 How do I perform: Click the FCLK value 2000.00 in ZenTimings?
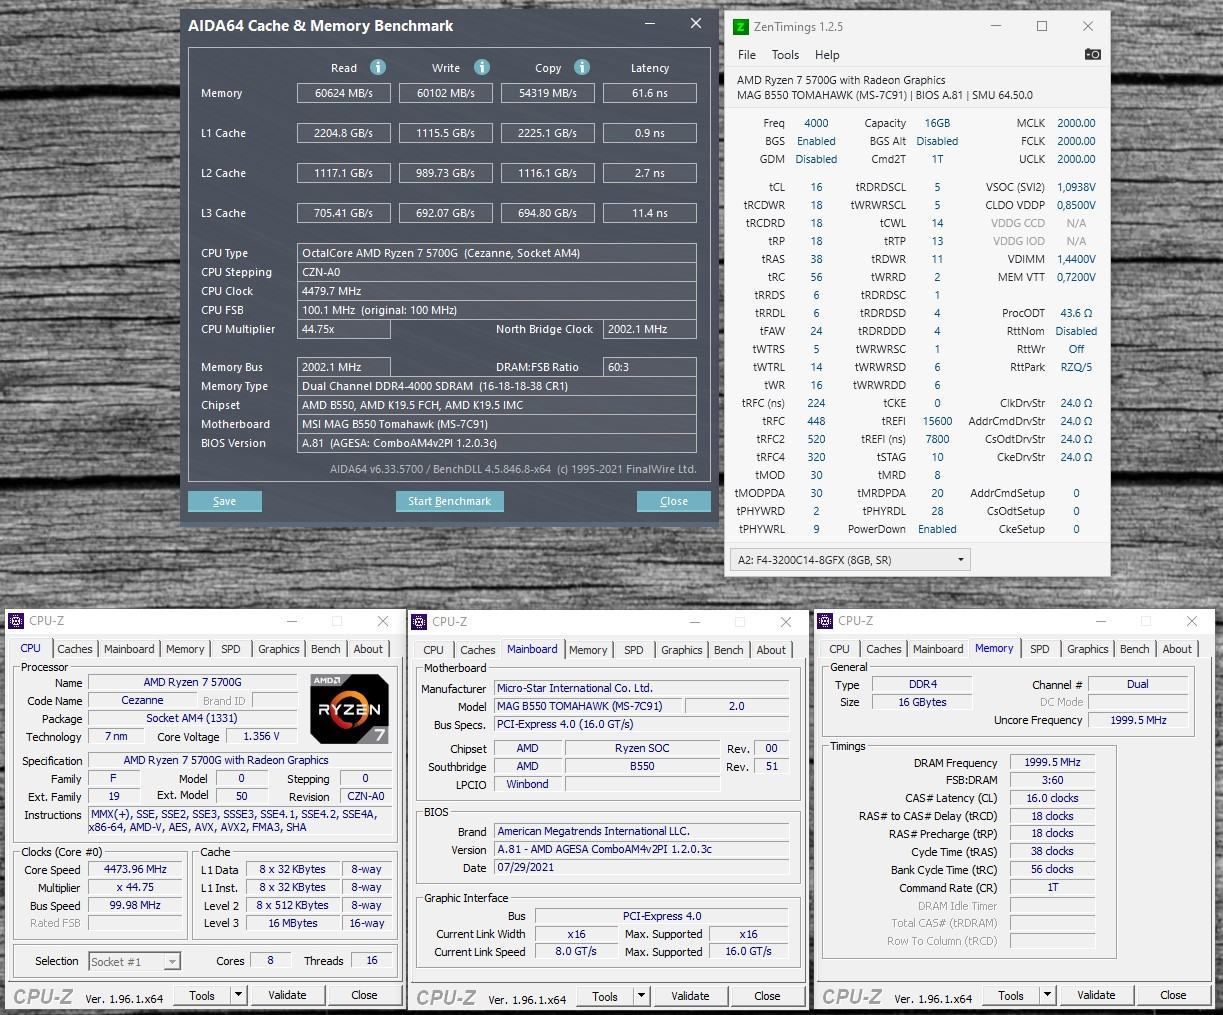(1076, 141)
